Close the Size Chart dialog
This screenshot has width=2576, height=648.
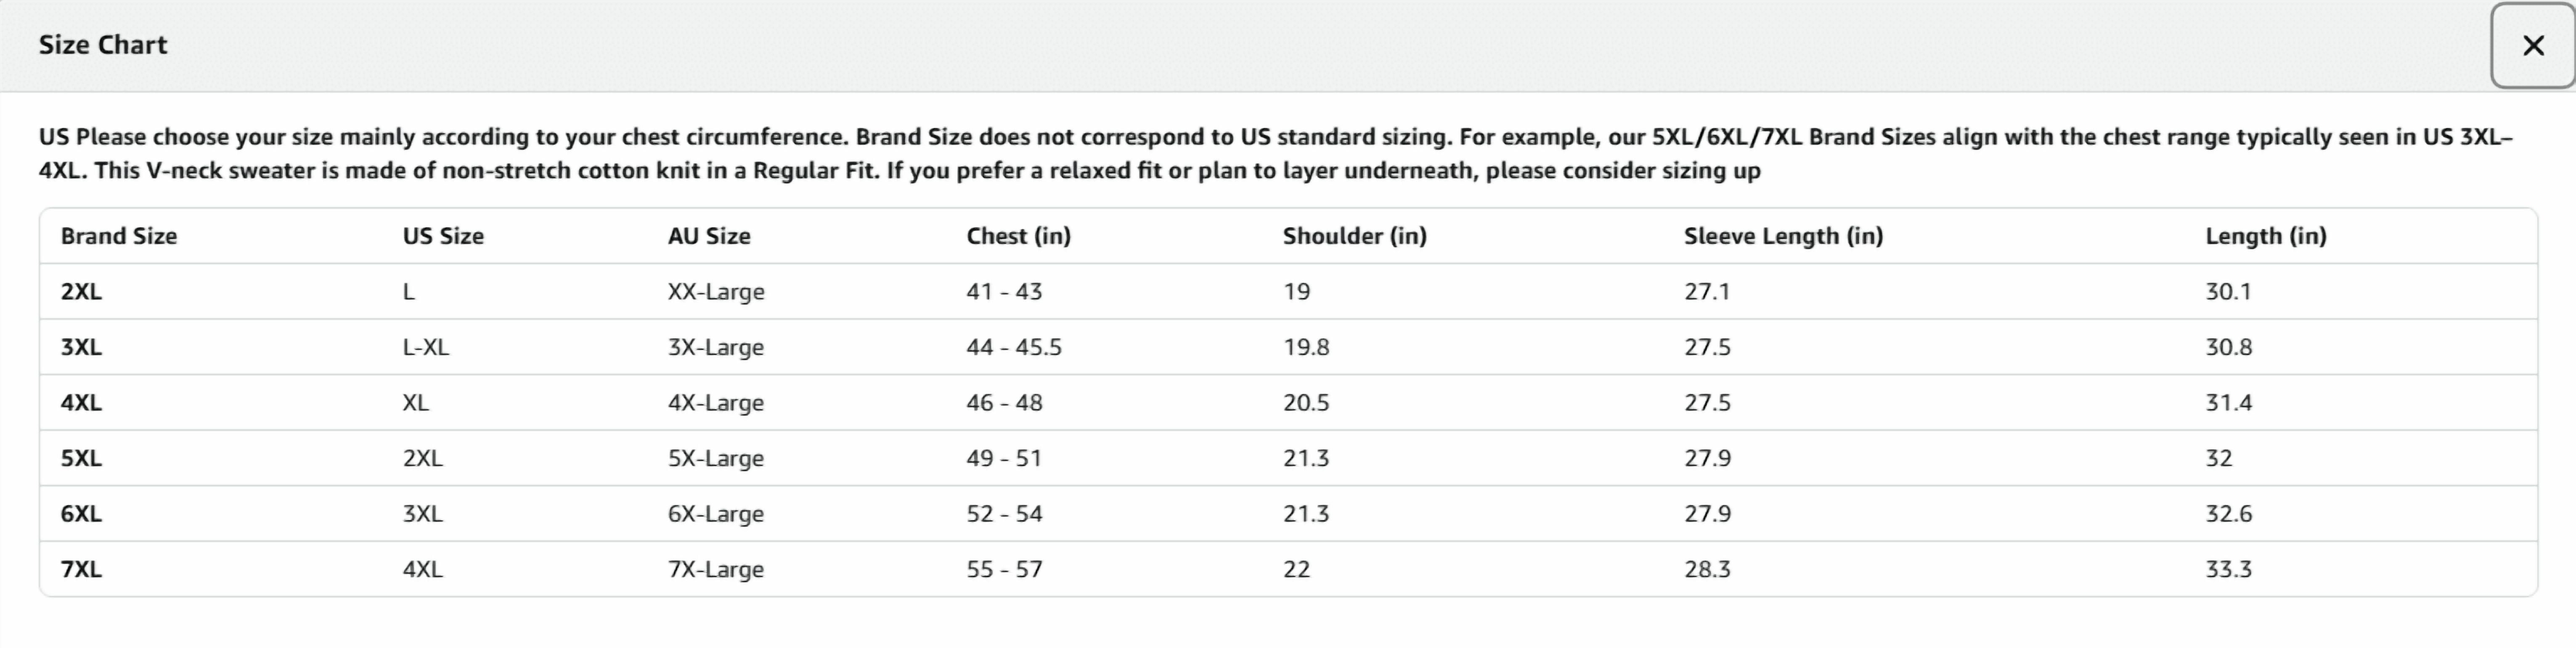pos(2532,46)
